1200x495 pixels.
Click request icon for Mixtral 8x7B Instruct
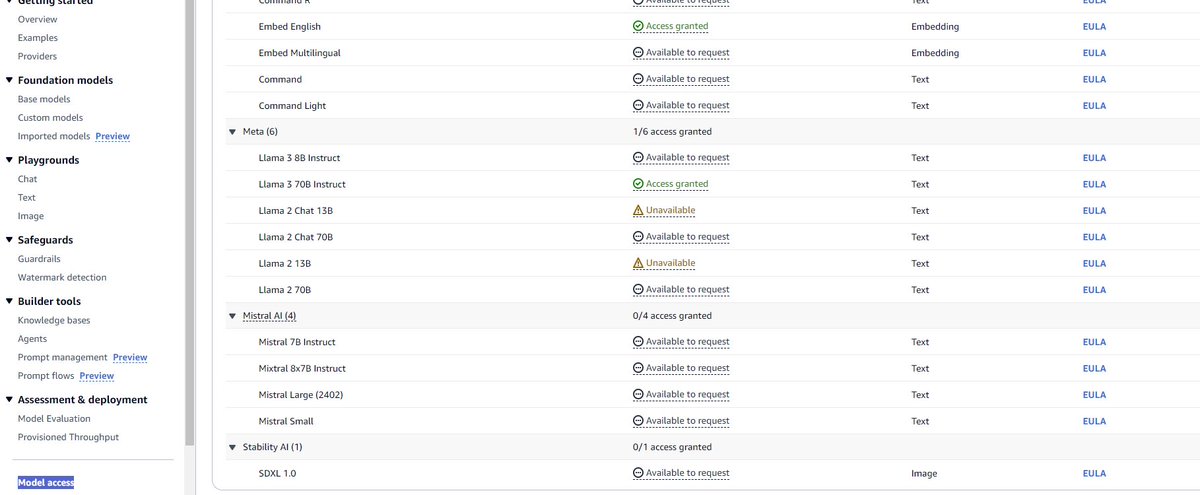[638, 368]
